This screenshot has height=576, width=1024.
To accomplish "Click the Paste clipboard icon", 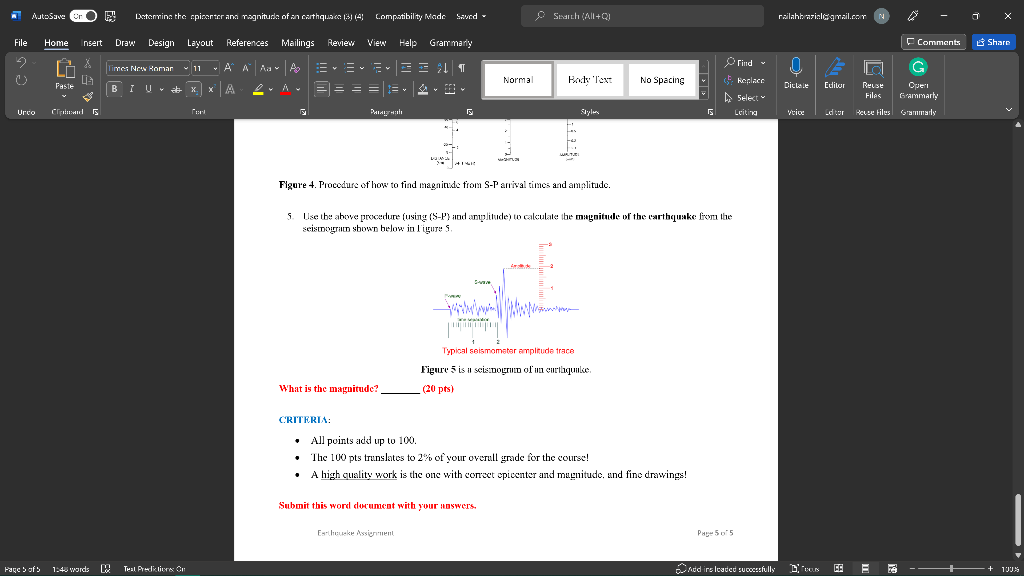I will coord(65,68).
